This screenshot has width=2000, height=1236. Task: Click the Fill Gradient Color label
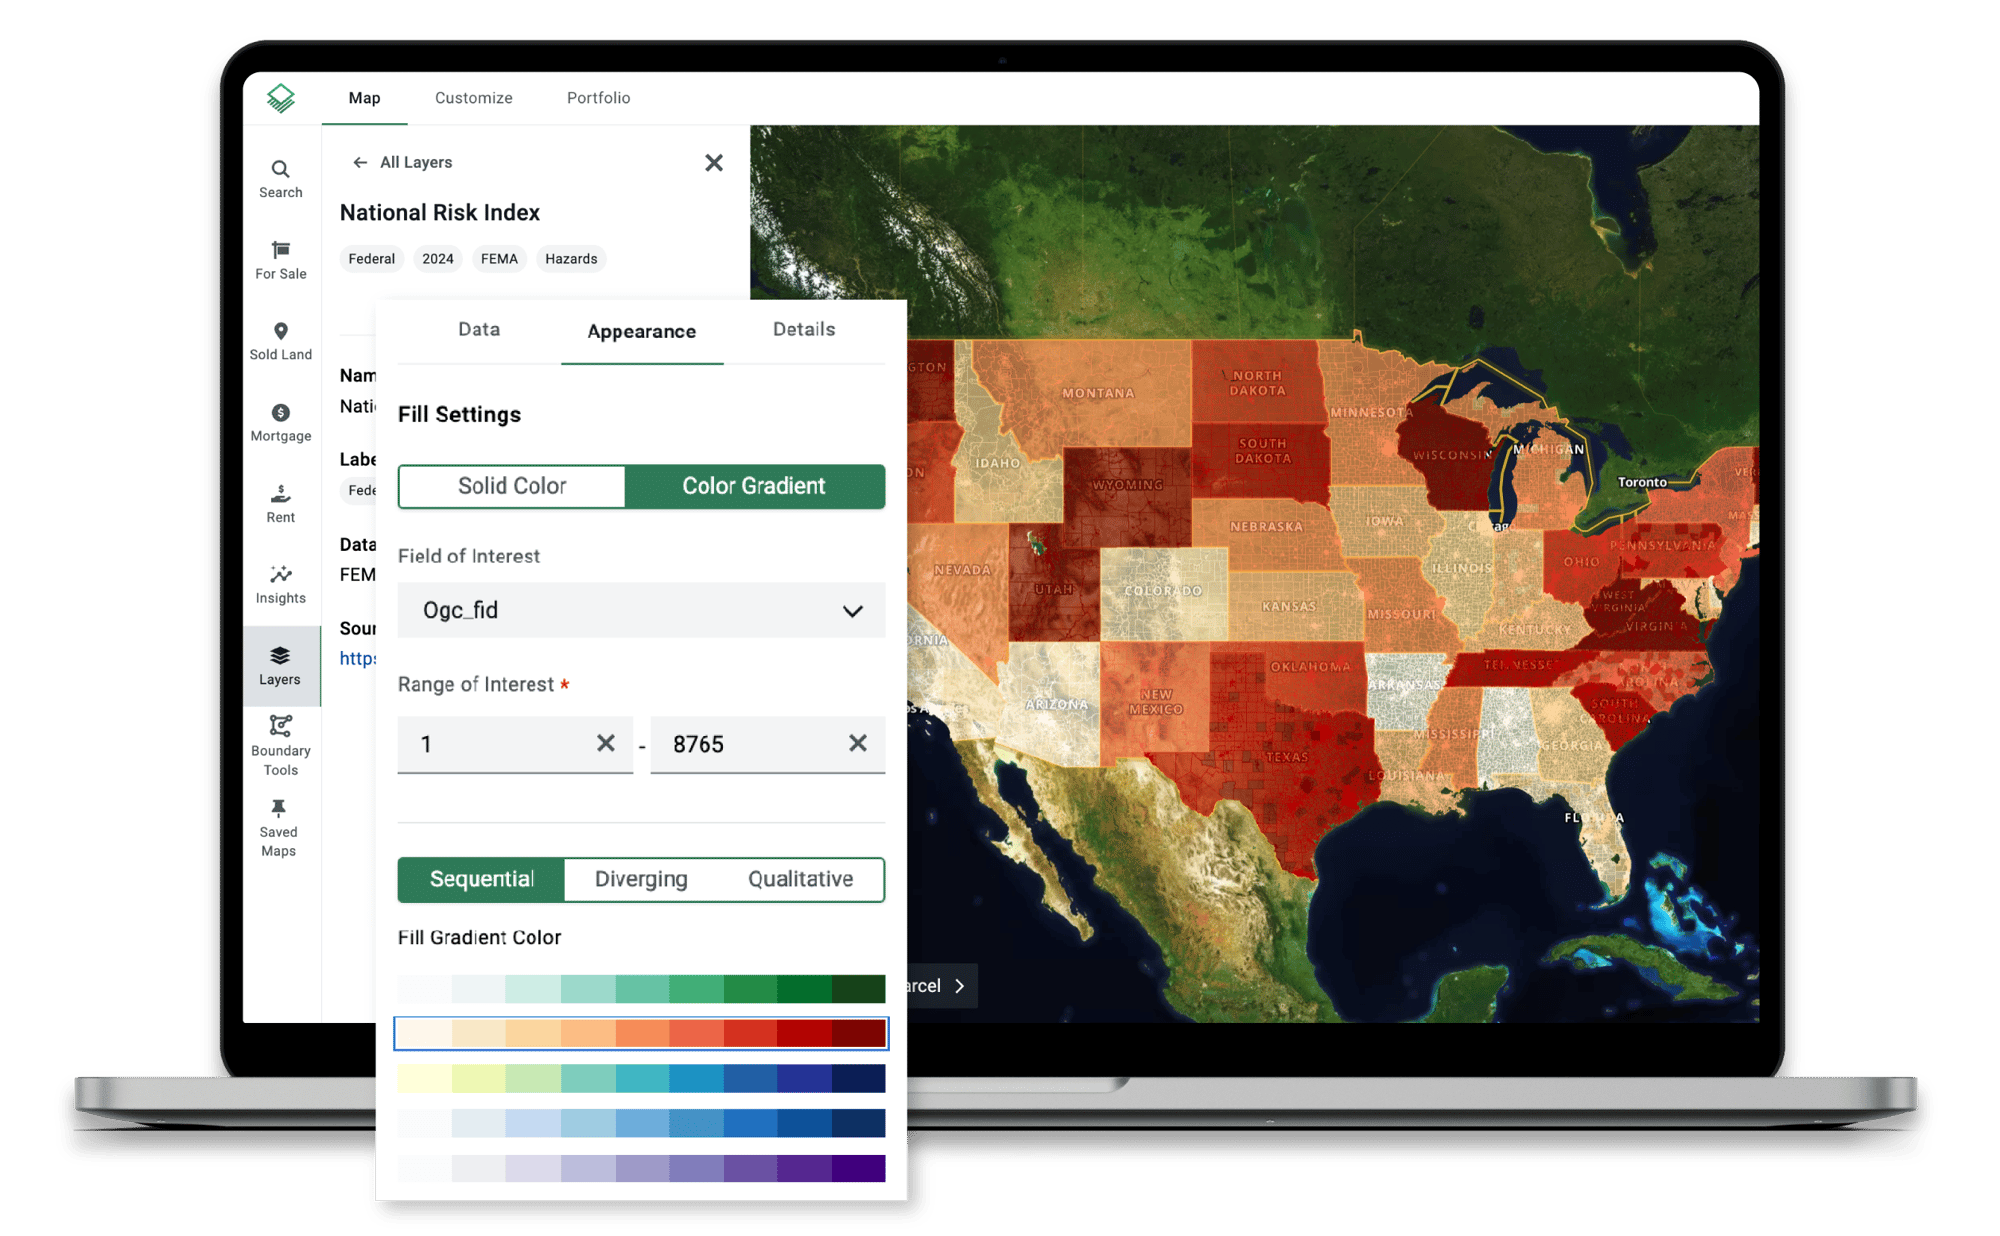coord(479,937)
